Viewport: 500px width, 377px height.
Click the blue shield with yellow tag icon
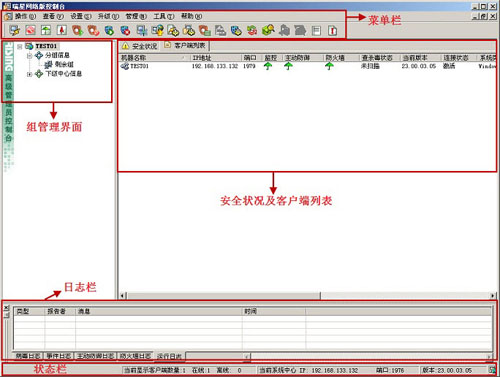coord(236,31)
